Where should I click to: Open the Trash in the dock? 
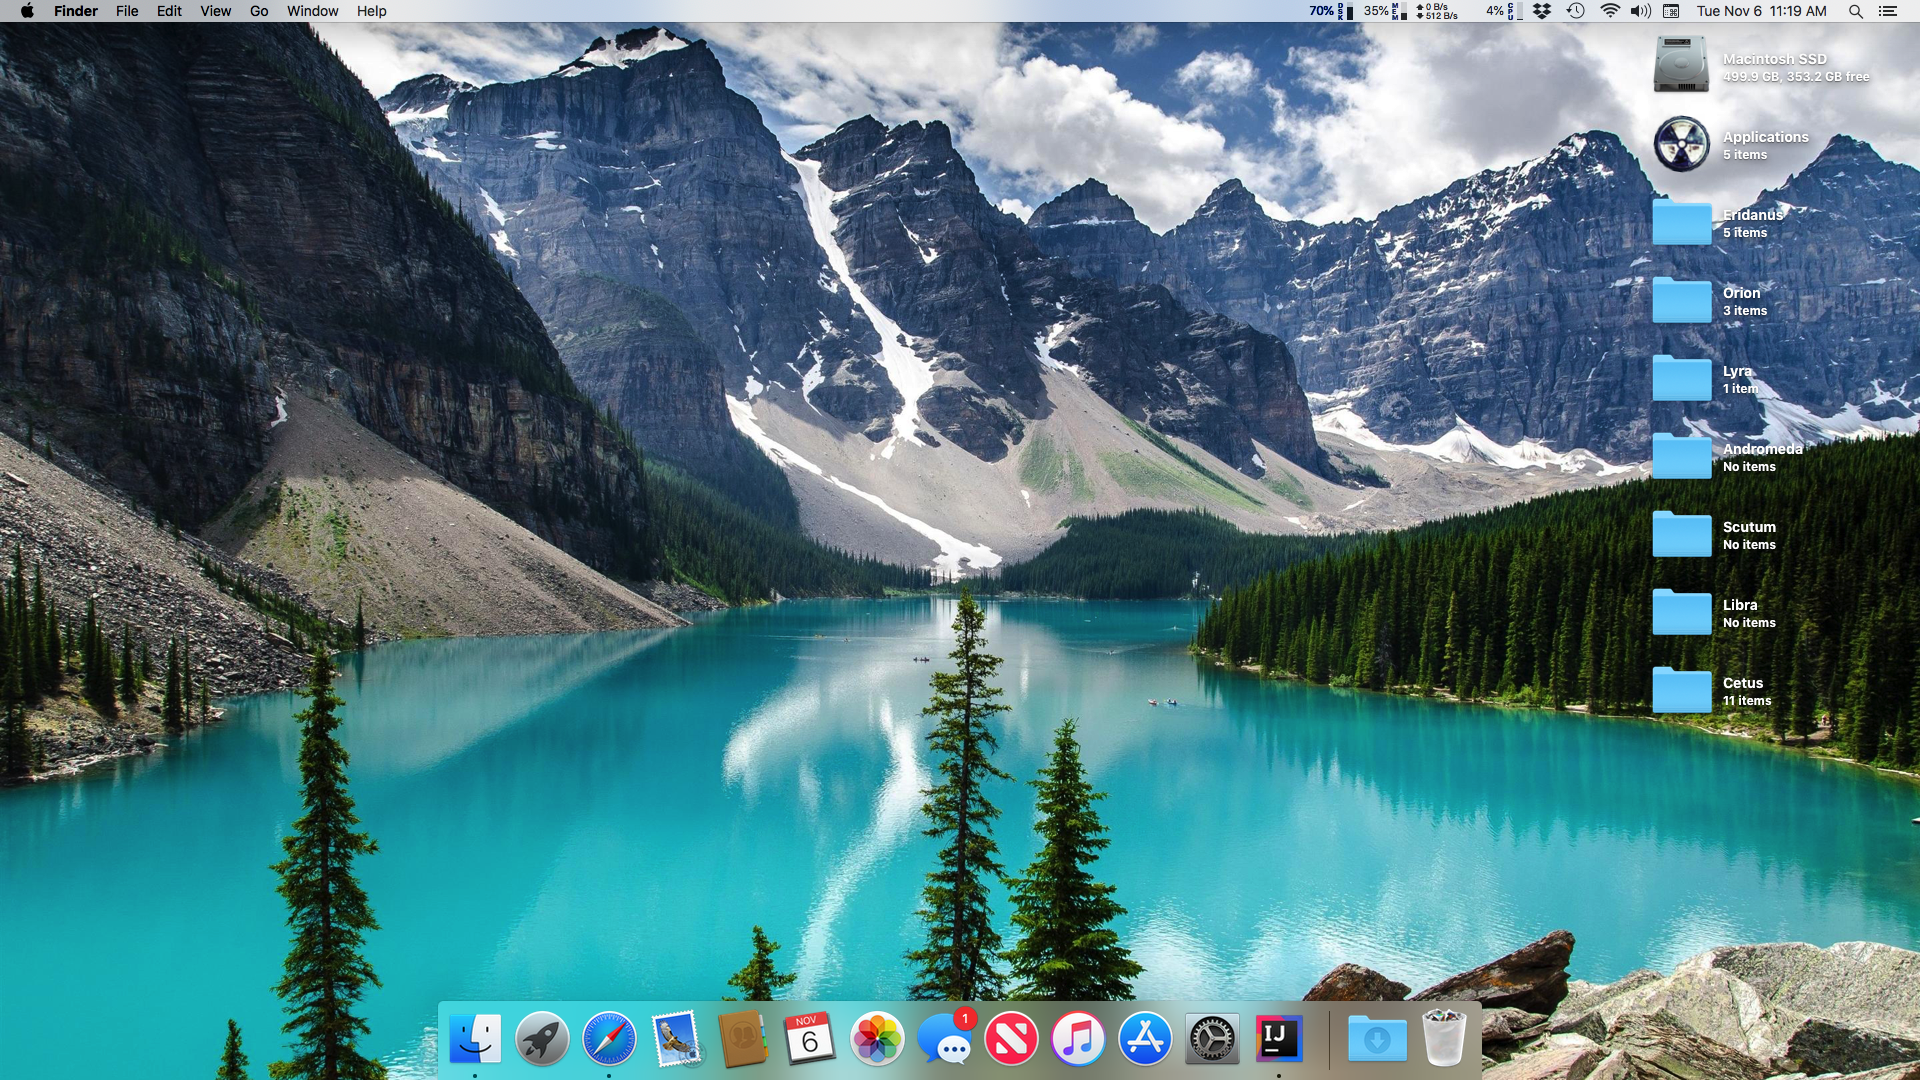[x=1444, y=1039]
